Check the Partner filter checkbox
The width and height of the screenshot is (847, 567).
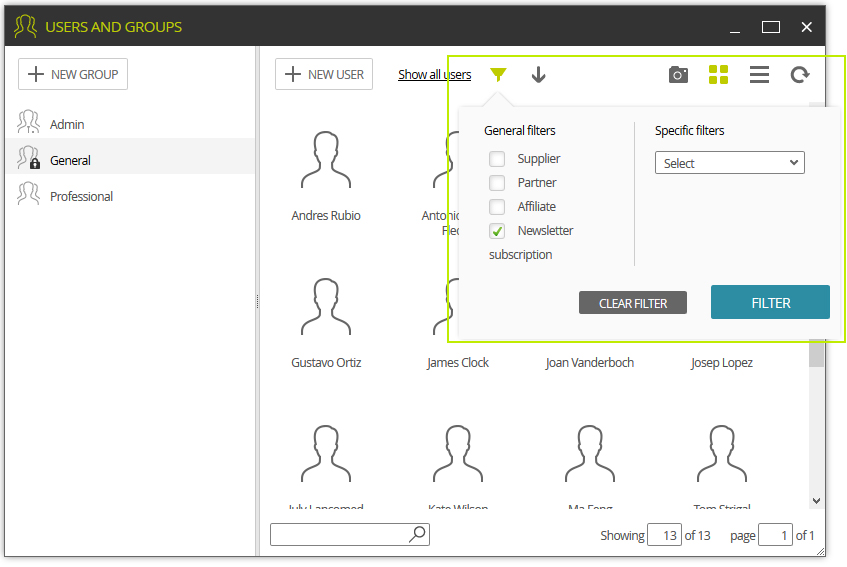tap(497, 183)
